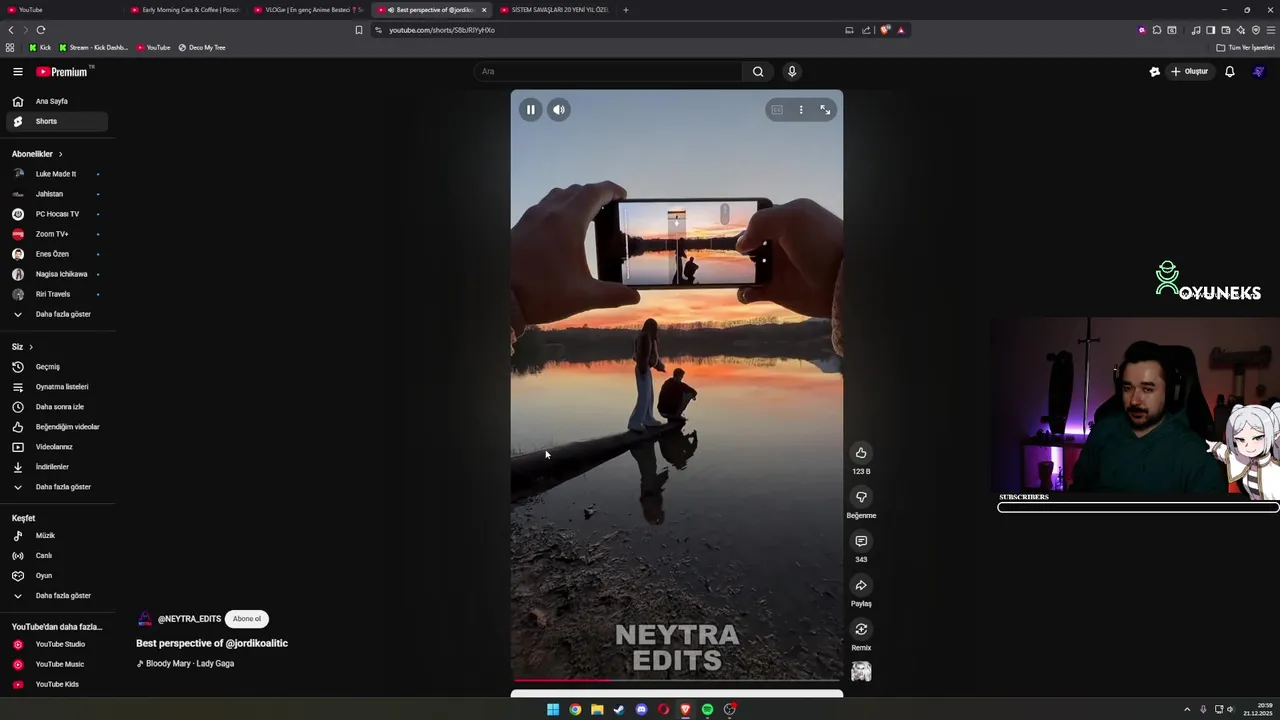The width and height of the screenshot is (1280, 720).
Task: Open Geçmiş watch history
Action: 57,367
